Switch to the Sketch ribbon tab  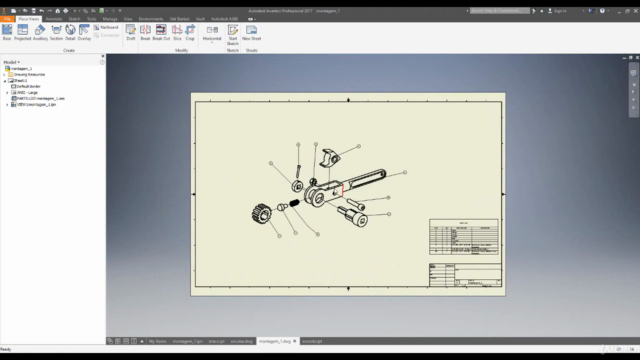(74, 19)
